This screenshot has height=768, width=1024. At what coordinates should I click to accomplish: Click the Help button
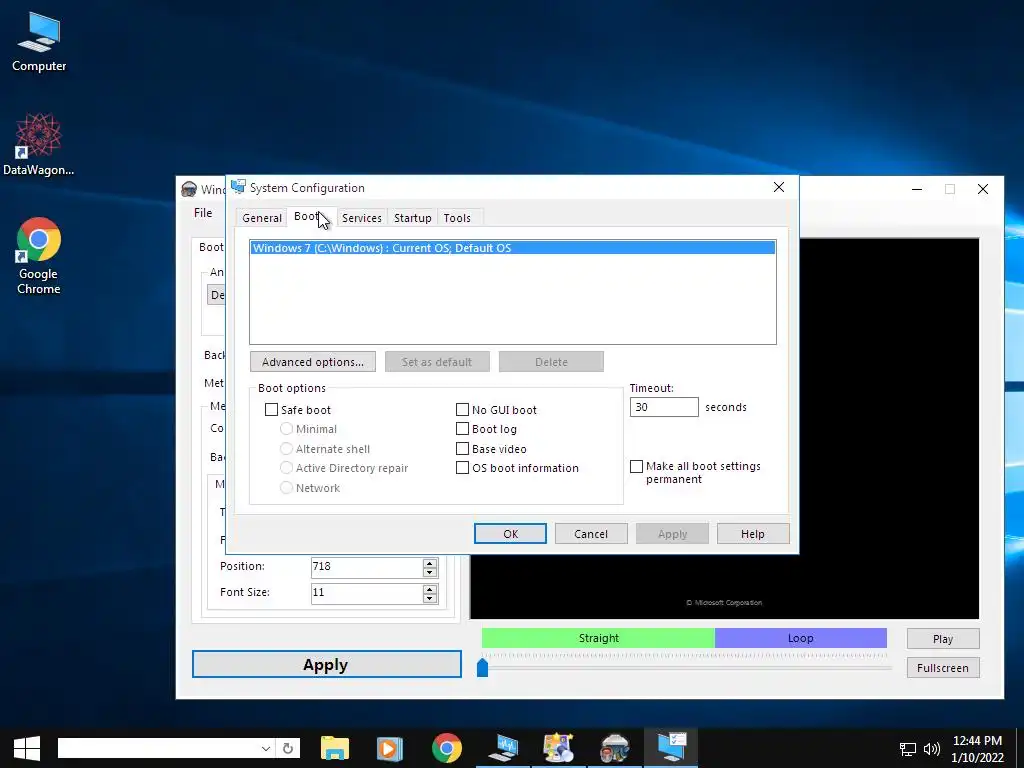(x=753, y=534)
